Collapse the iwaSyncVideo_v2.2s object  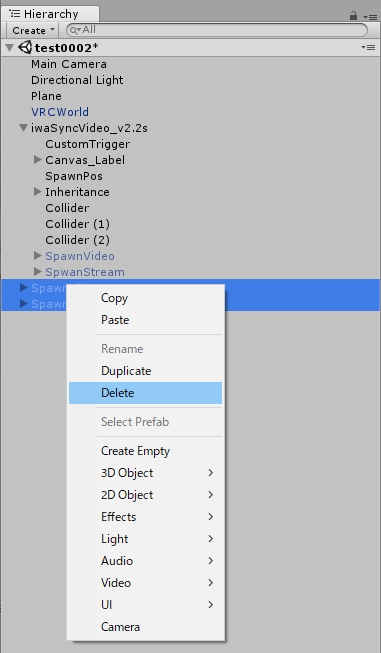(x=24, y=127)
